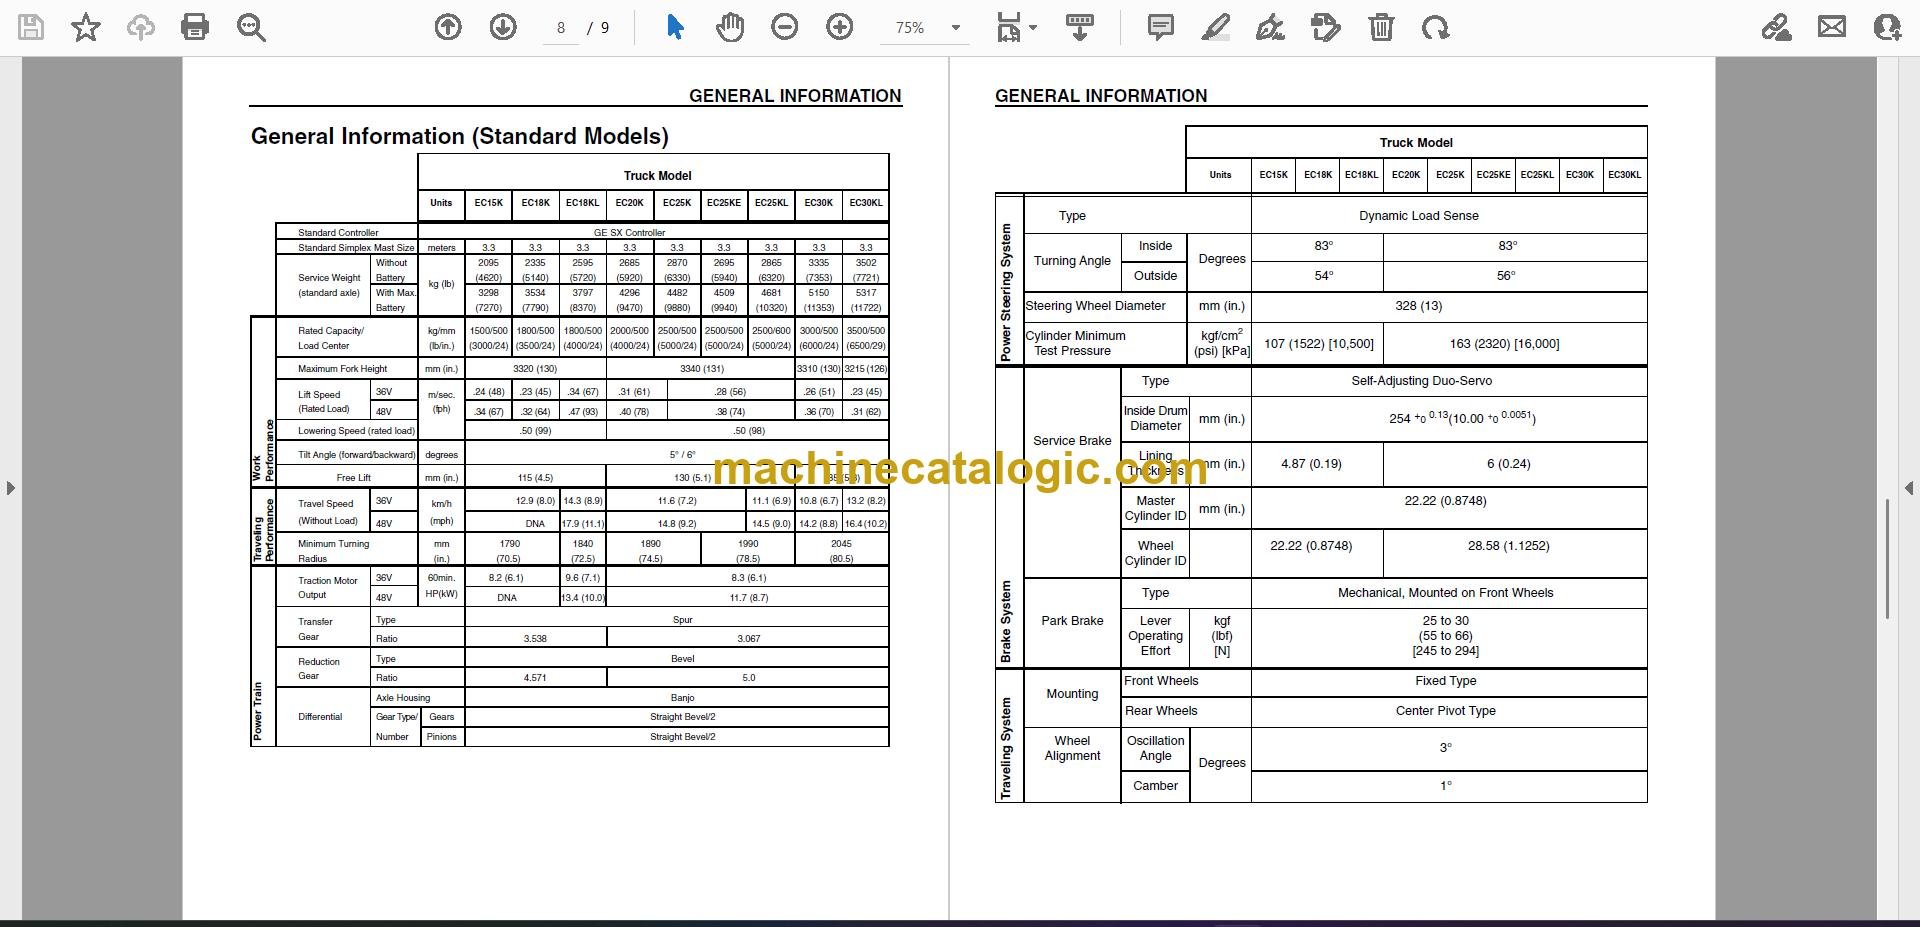1920x927 pixels.
Task: Print the document
Action: tap(195, 27)
